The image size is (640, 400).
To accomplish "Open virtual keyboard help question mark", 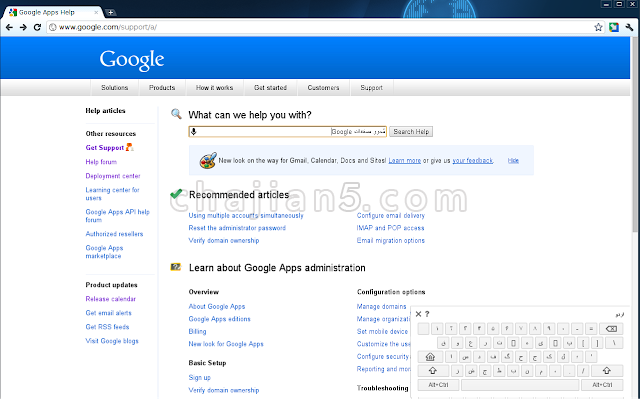I will click(427, 314).
